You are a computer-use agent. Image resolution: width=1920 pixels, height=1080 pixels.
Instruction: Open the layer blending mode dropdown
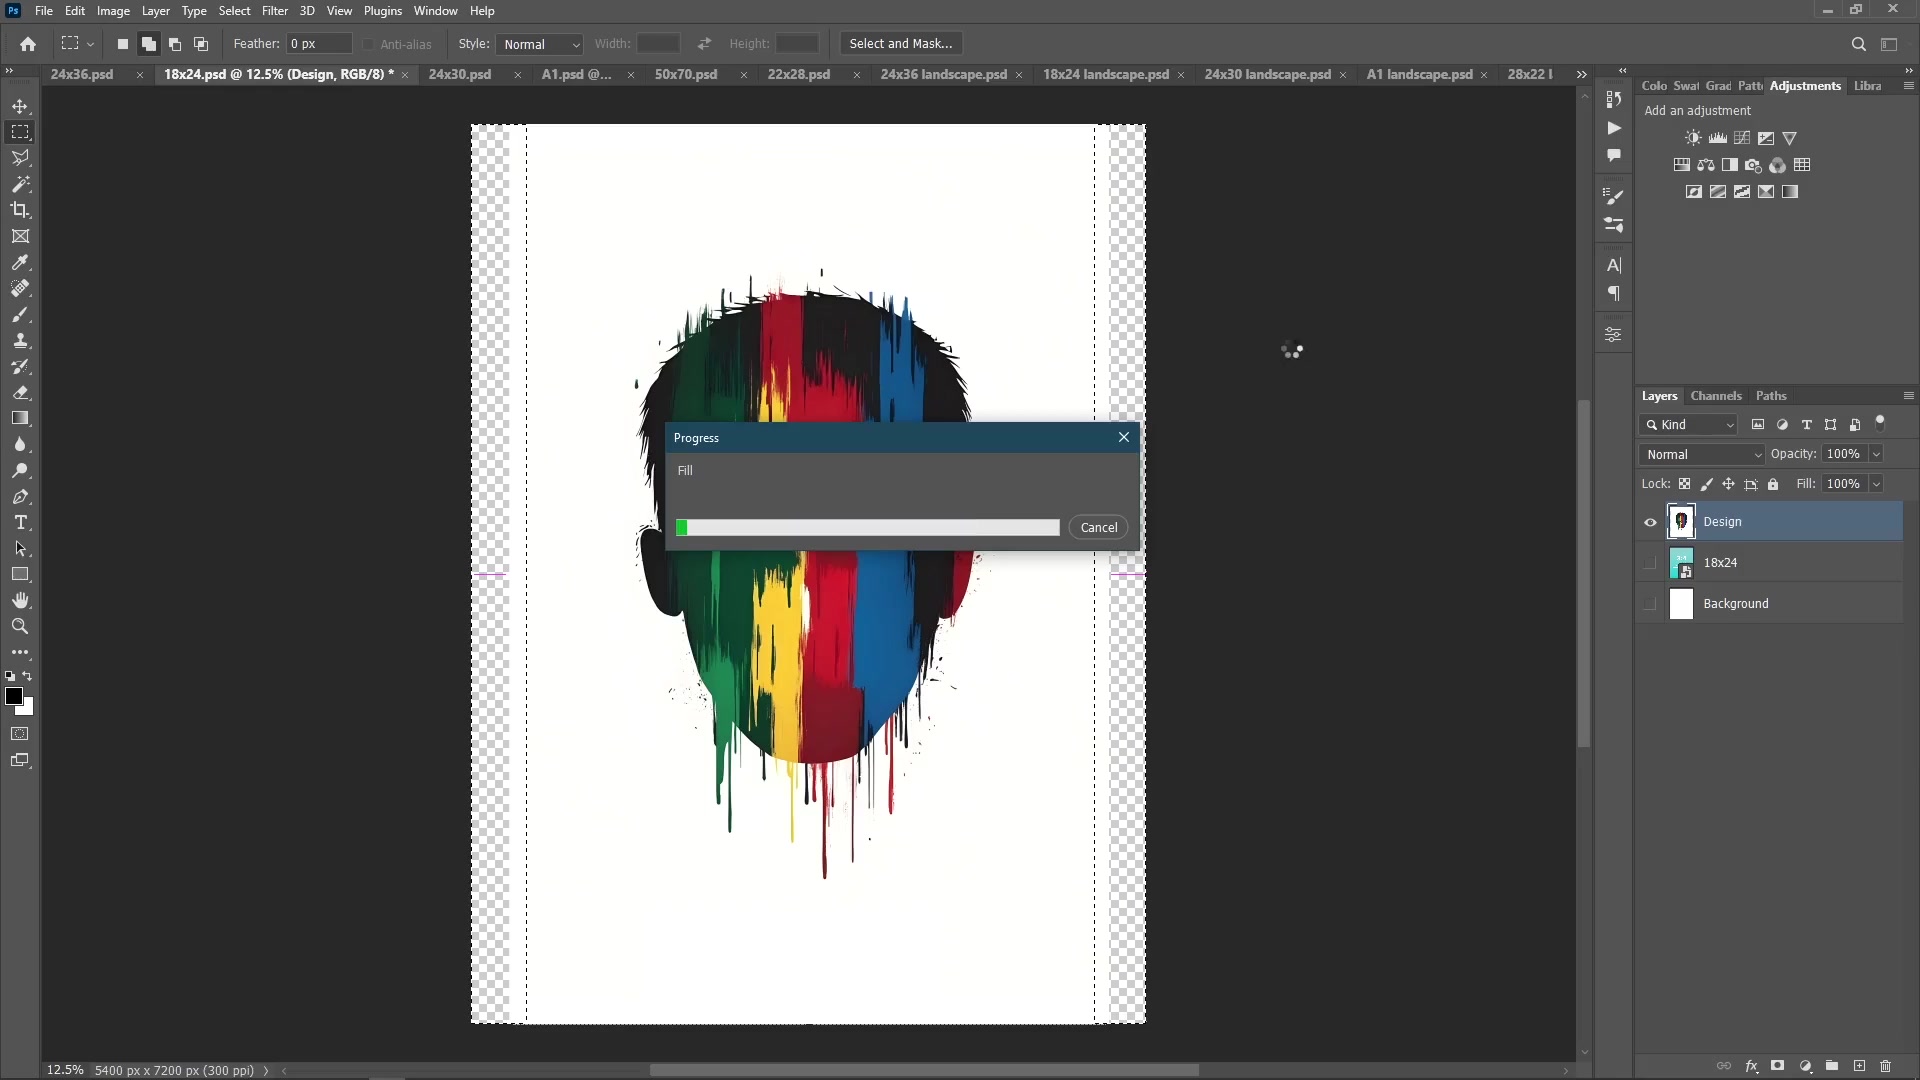coord(1700,454)
